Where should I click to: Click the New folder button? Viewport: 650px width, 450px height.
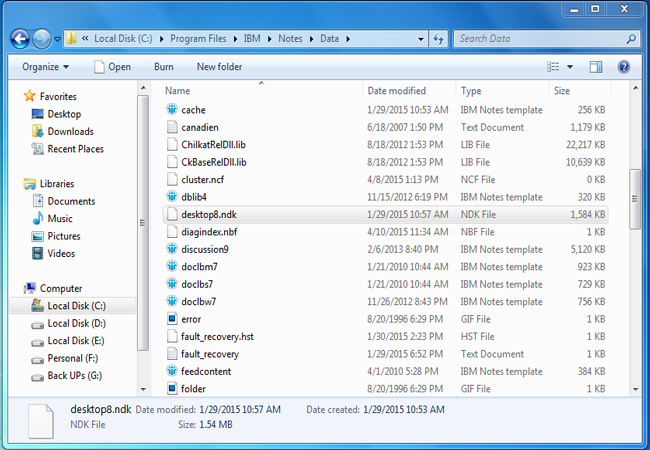click(219, 67)
